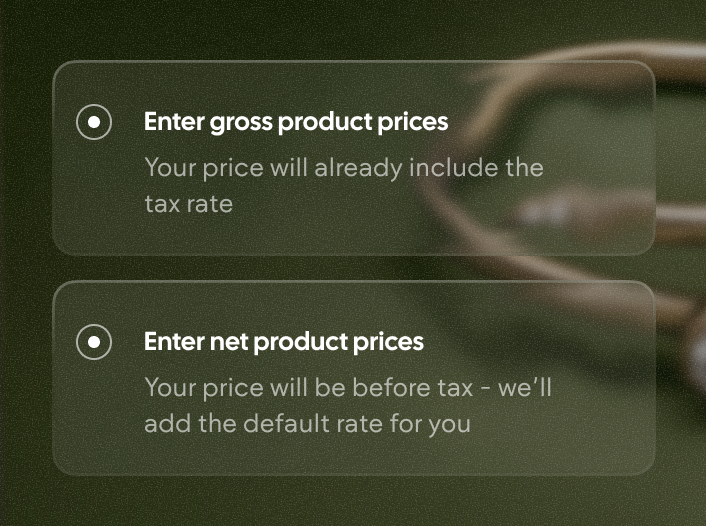Click 'Your price will already include the' text
The width and height of the screenshot is (706, 526).
(x=343, y=167)
